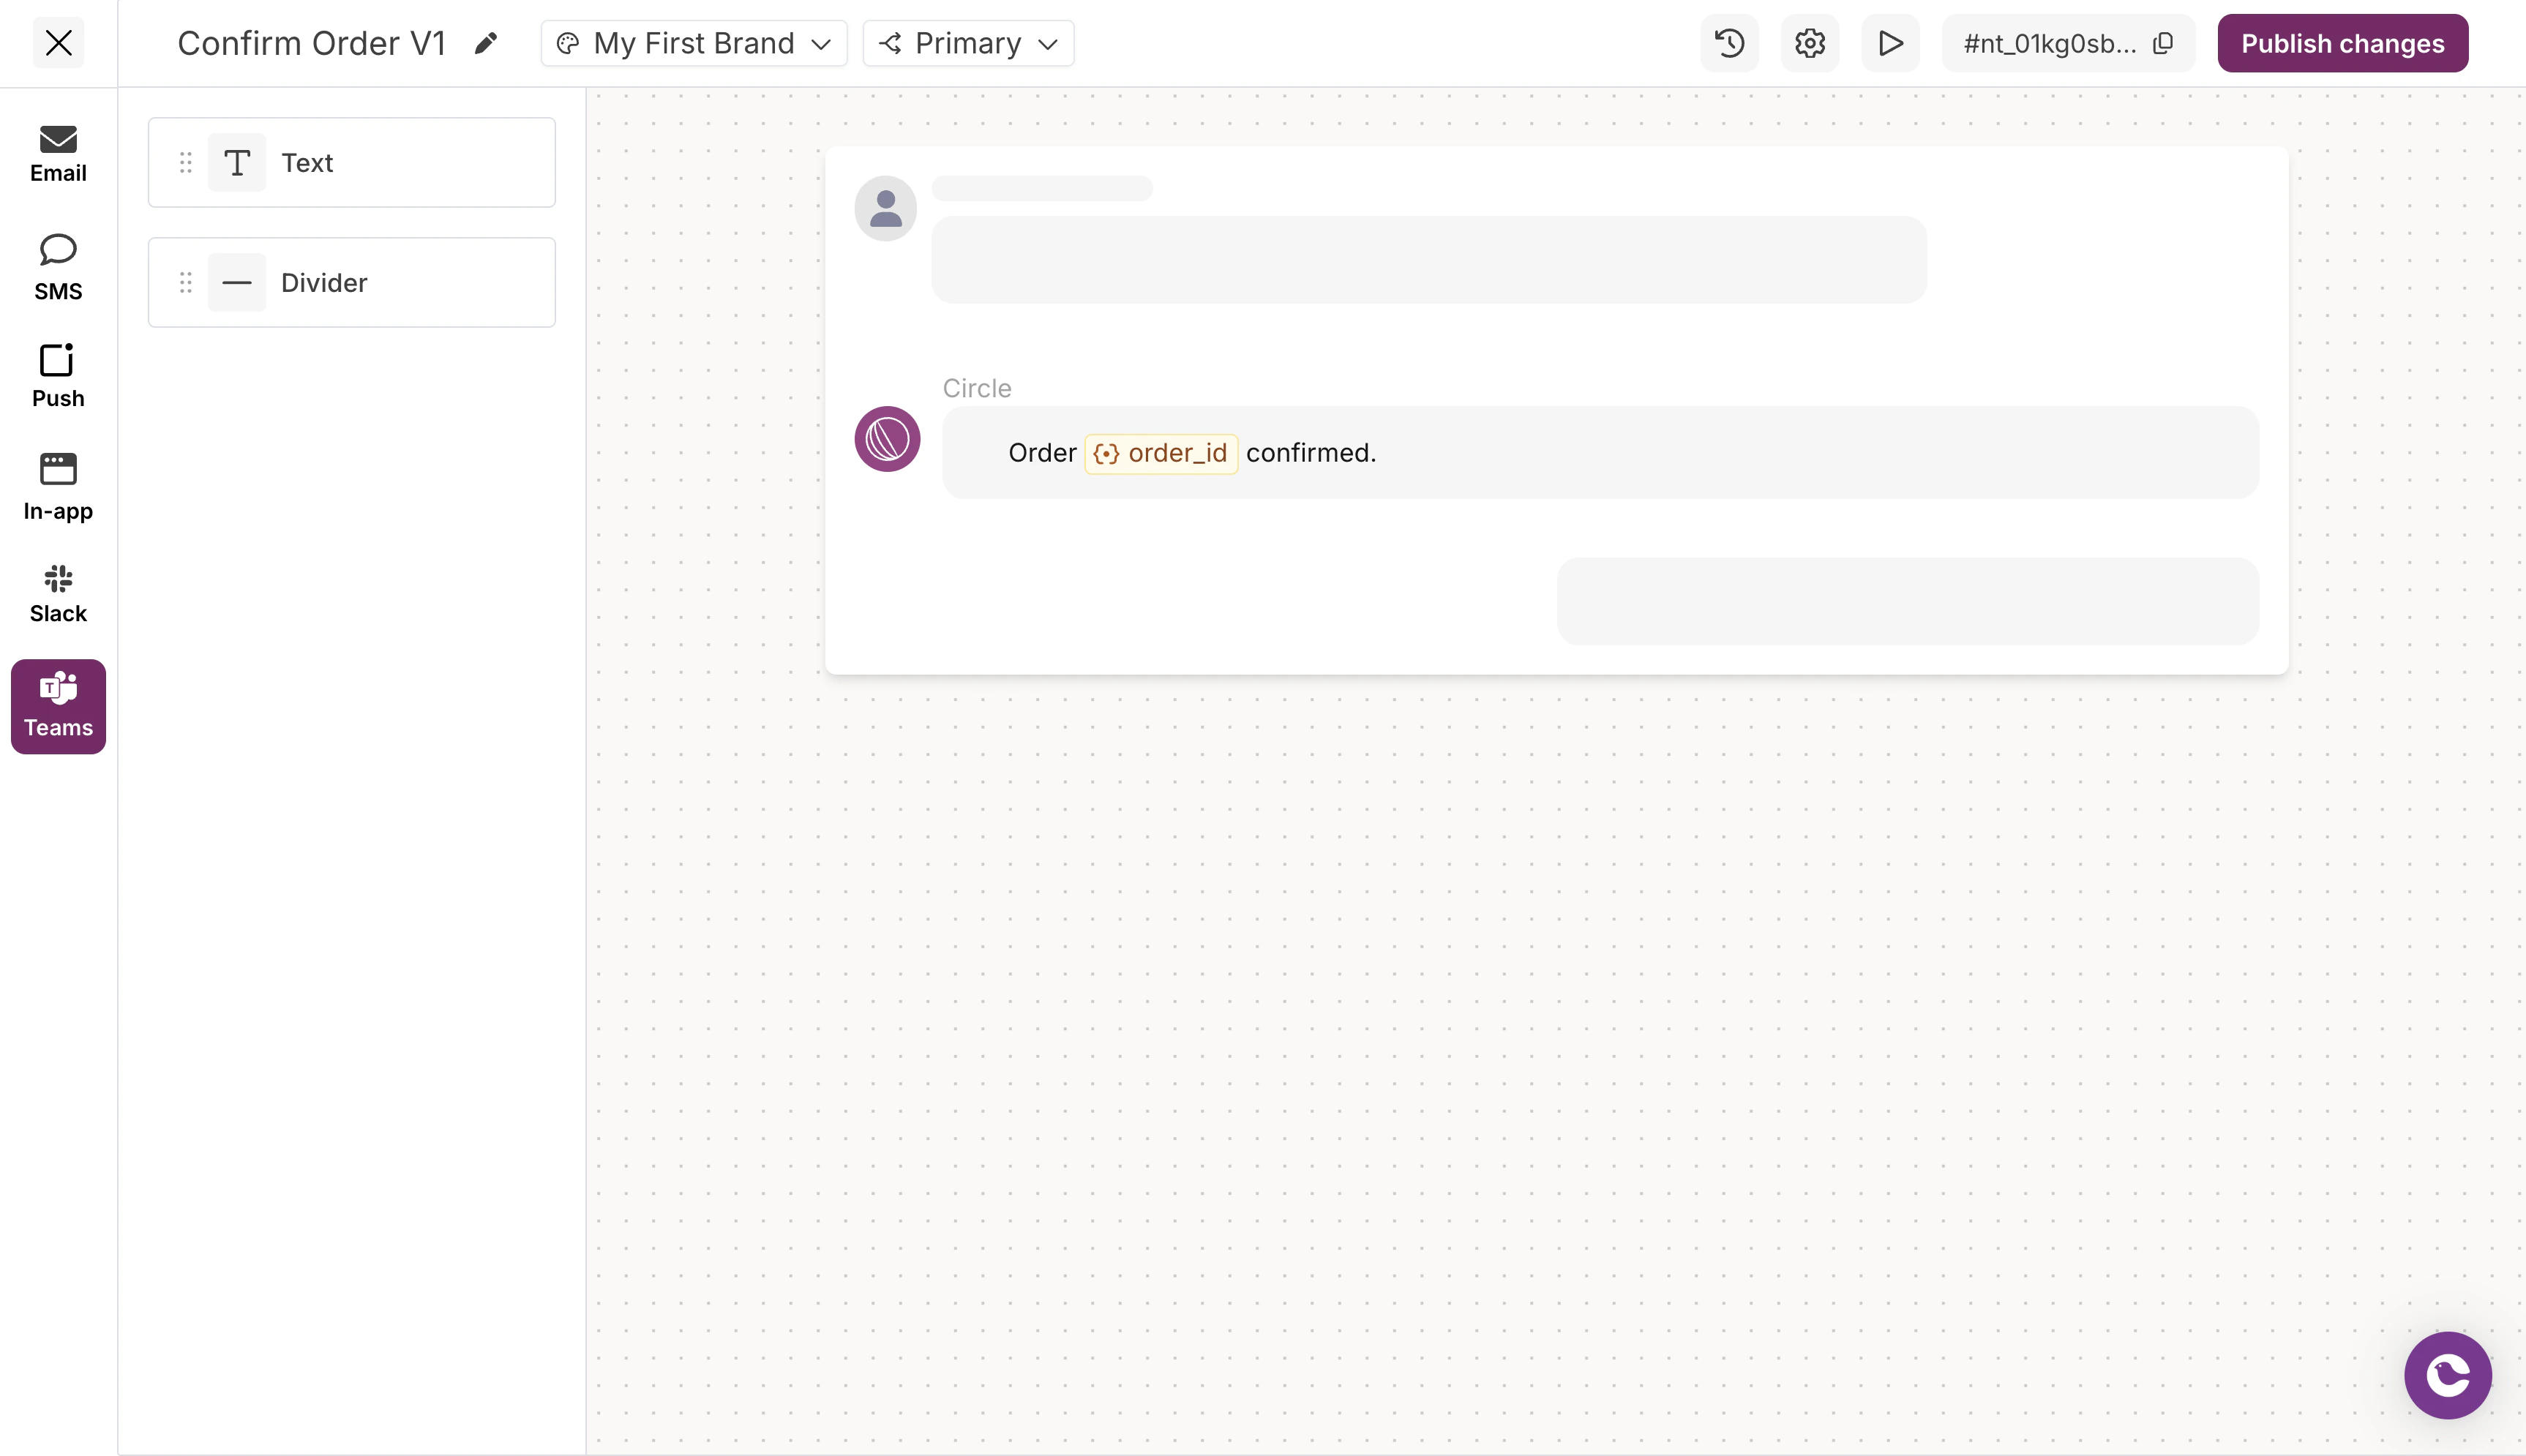Select the Push channel
This screenshot has width=2526, height=1456.
[x=56, y=375]
